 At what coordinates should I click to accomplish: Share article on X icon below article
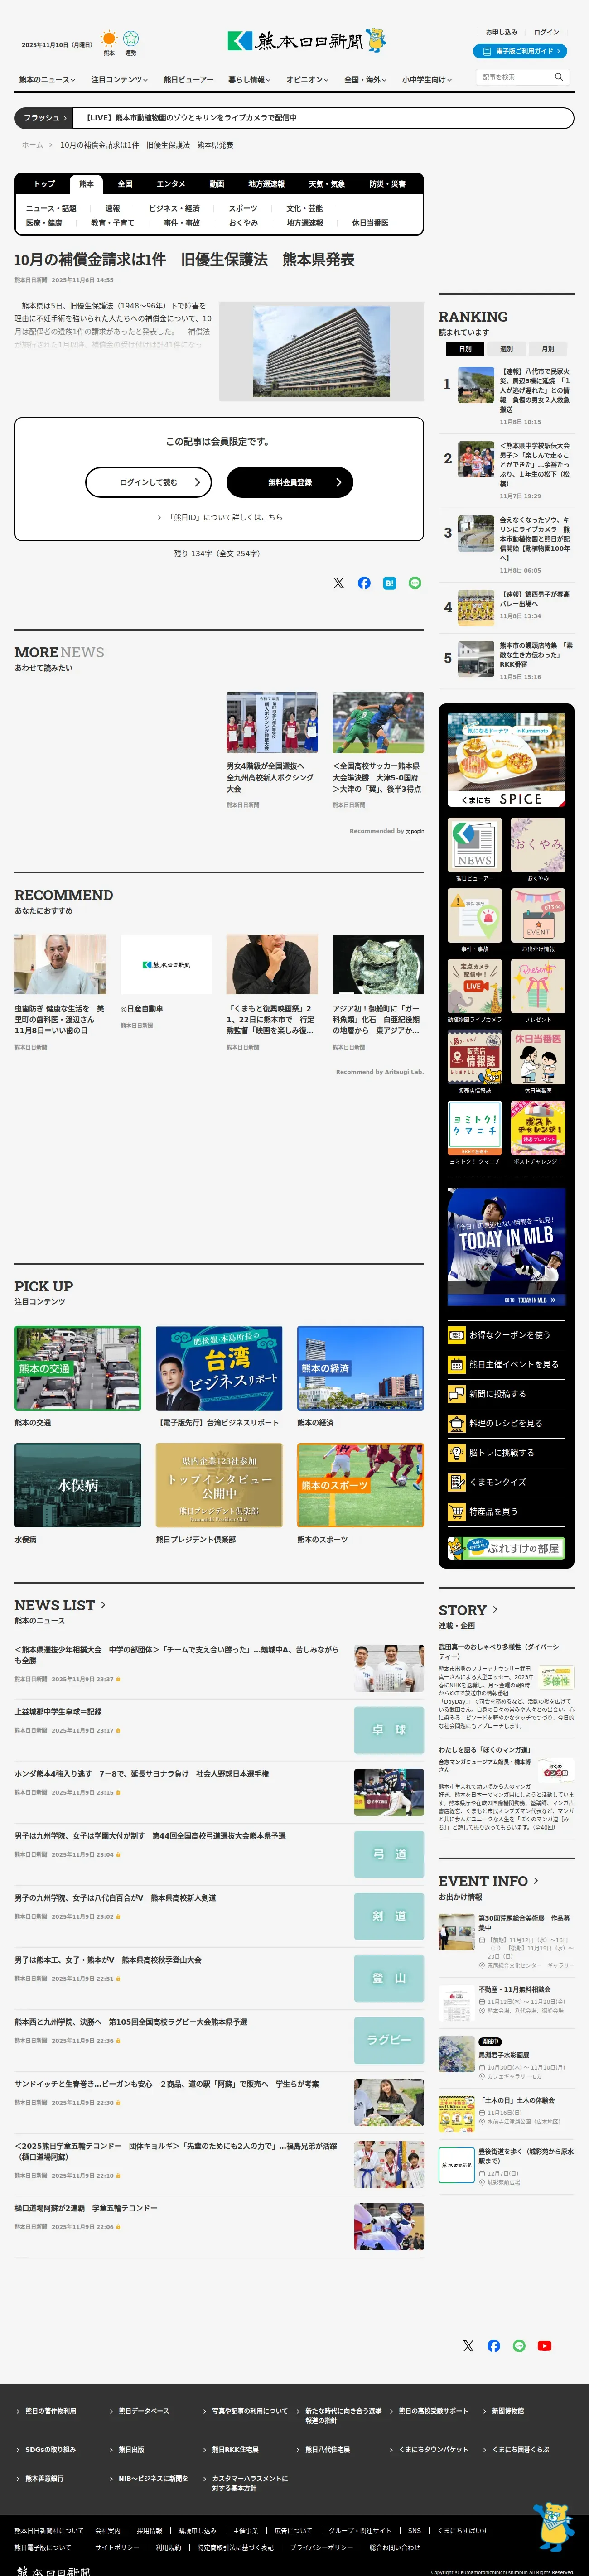(x=338, y=583)
